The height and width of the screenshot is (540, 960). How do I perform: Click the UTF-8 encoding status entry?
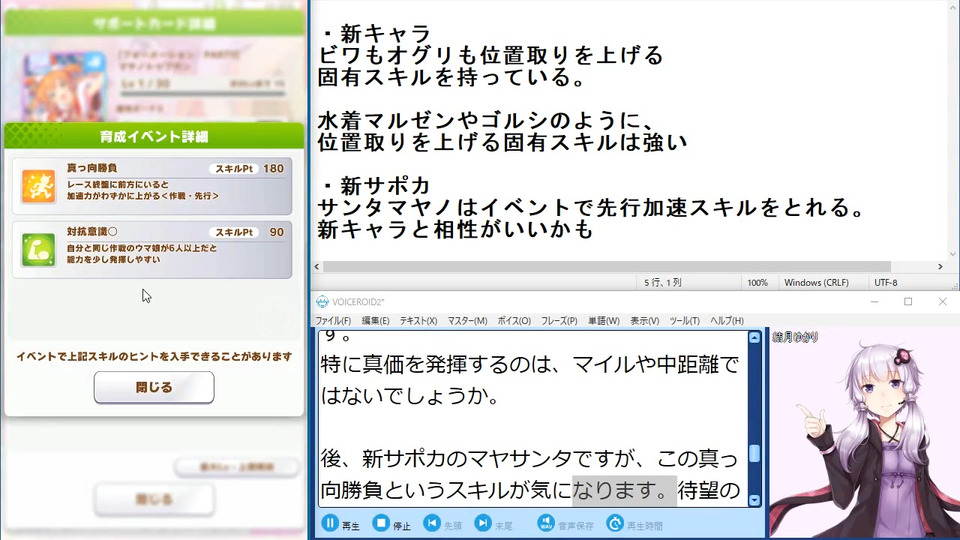tap(886, 282)
